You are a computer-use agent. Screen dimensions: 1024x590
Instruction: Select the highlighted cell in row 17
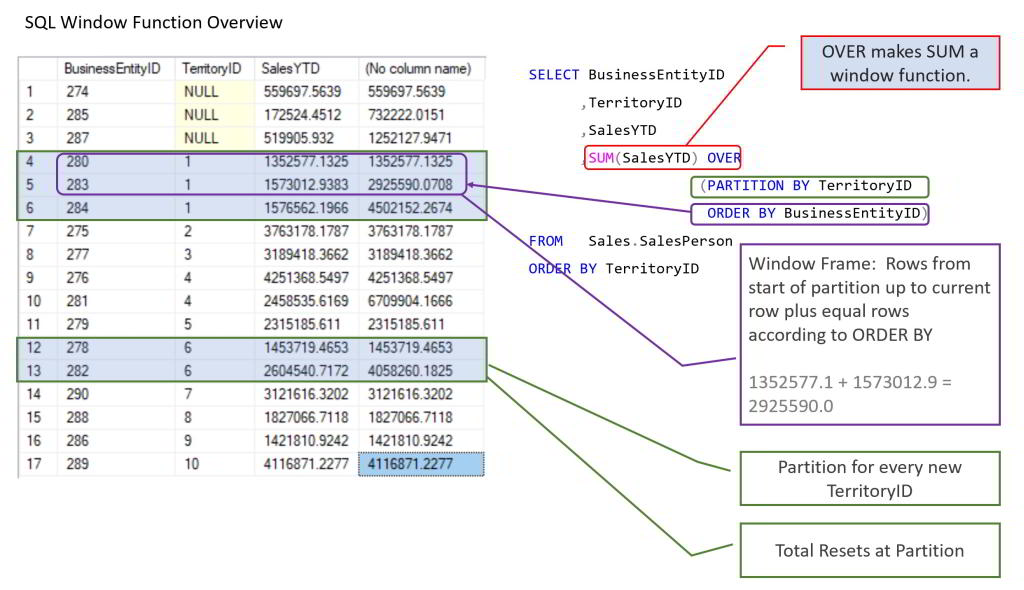click(x=421, y=464)
